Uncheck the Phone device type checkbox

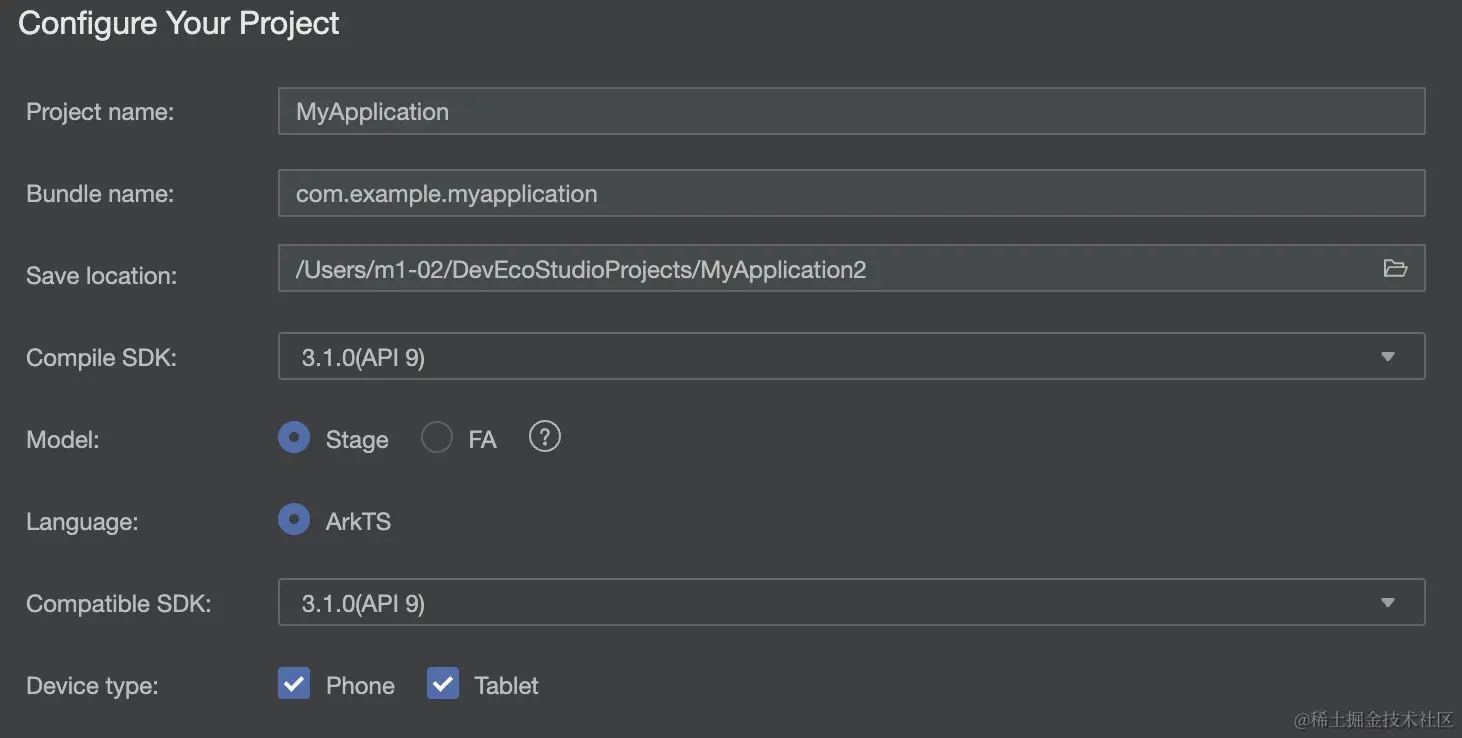click(294, 684)
